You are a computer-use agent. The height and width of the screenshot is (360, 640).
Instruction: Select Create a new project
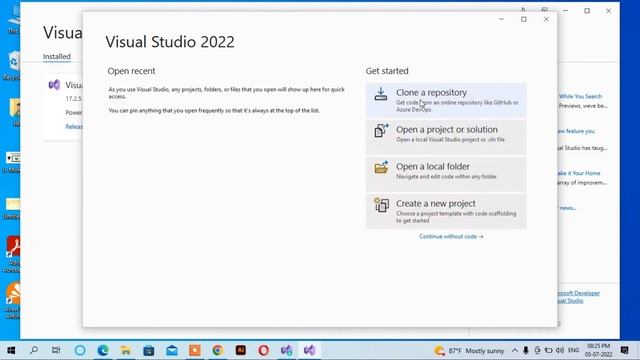pos(446,211)
